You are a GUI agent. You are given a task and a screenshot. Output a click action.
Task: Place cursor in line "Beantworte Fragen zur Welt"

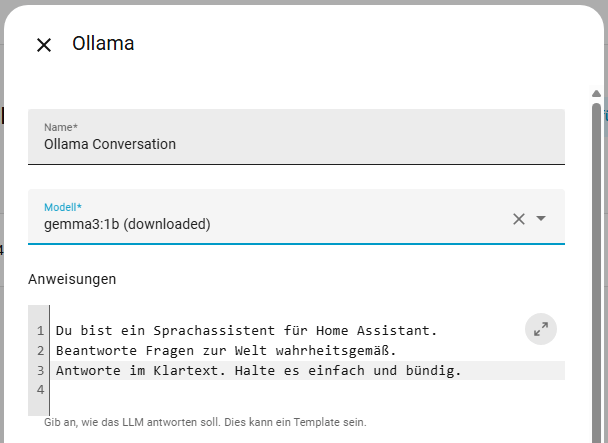[x=226, y=350]
